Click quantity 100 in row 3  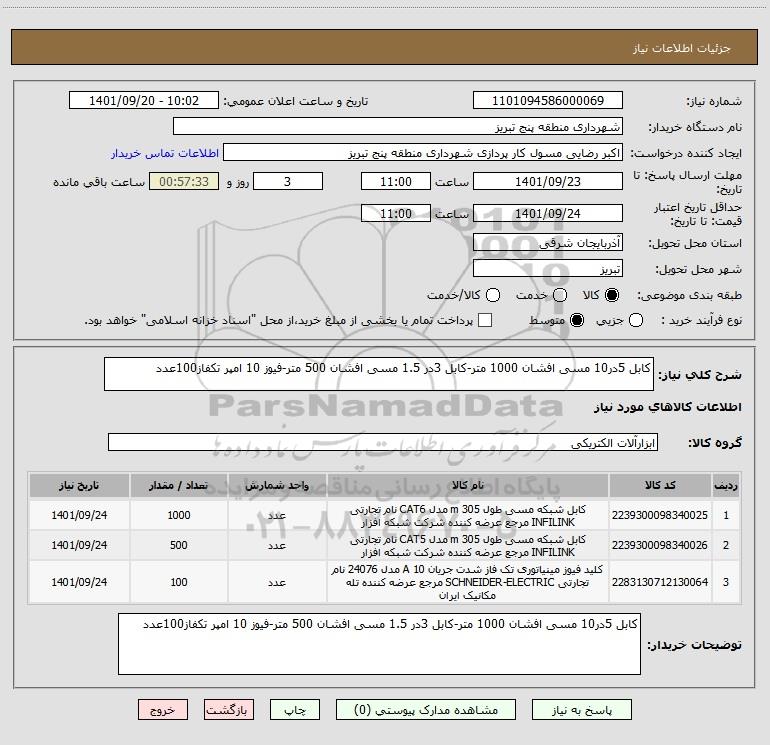[x=179, y=582]
